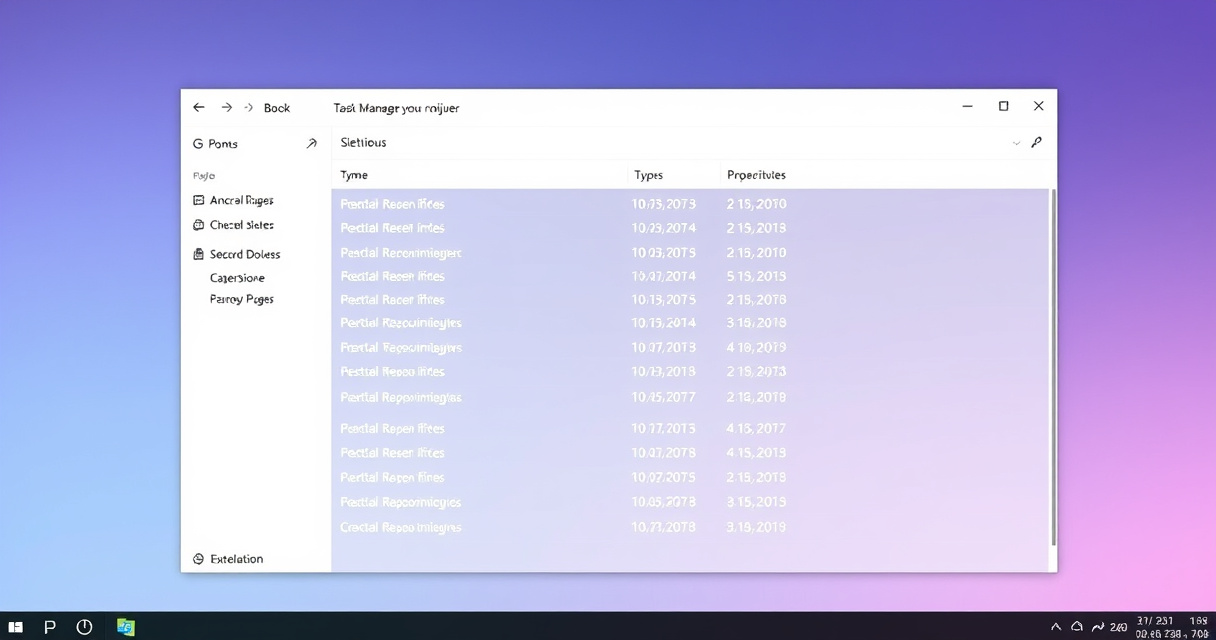
Task: Click the Secord Doless sidebar icon
Action: 199,254
